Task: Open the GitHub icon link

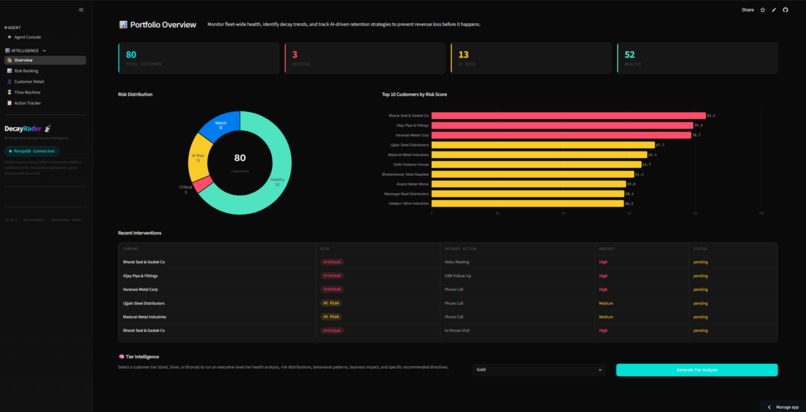Action: click(785, 10)
